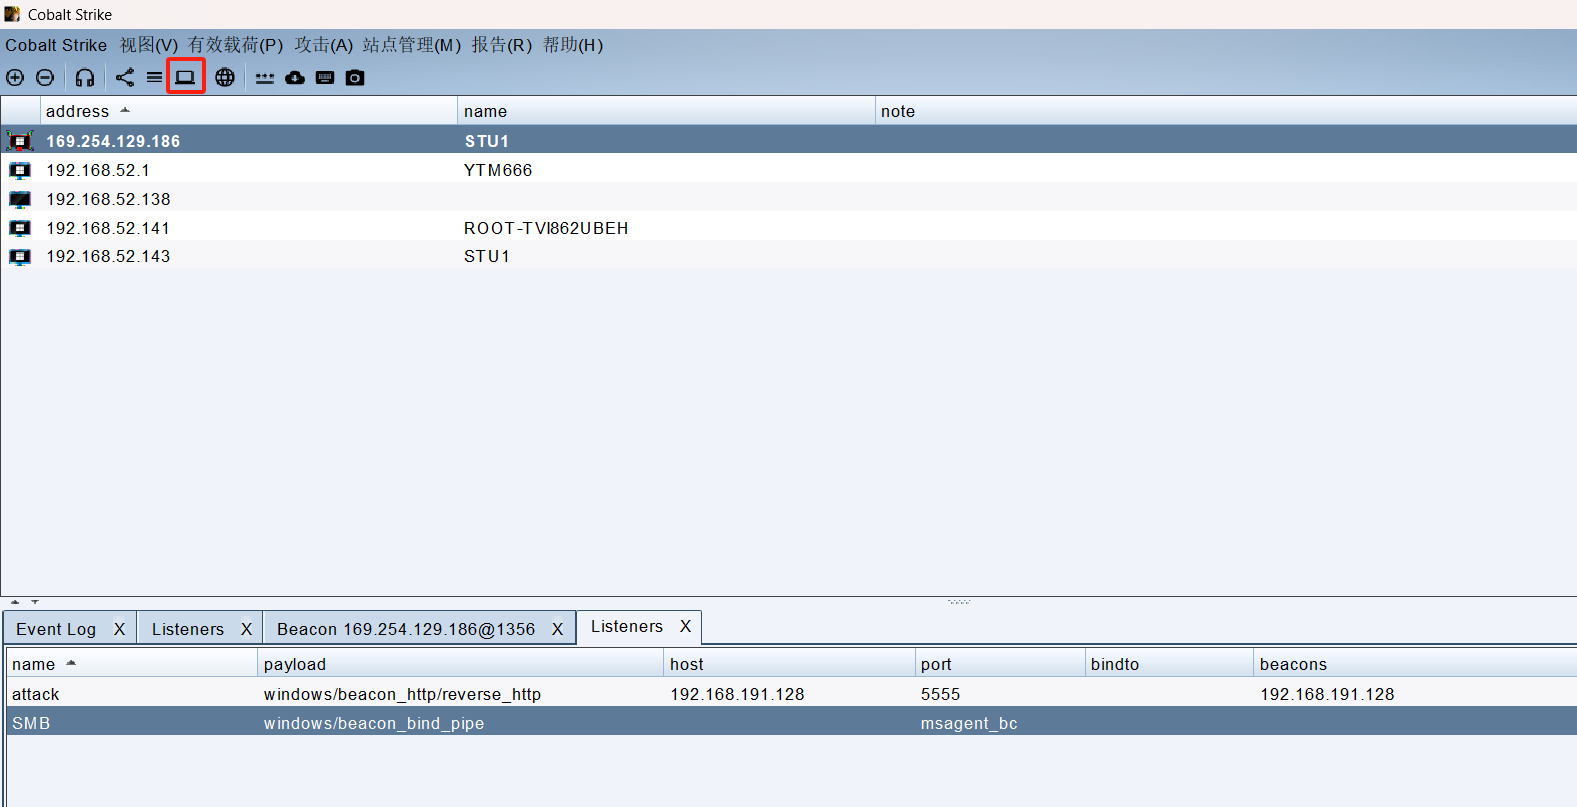Sort listeners by host column

click(790, 664)
